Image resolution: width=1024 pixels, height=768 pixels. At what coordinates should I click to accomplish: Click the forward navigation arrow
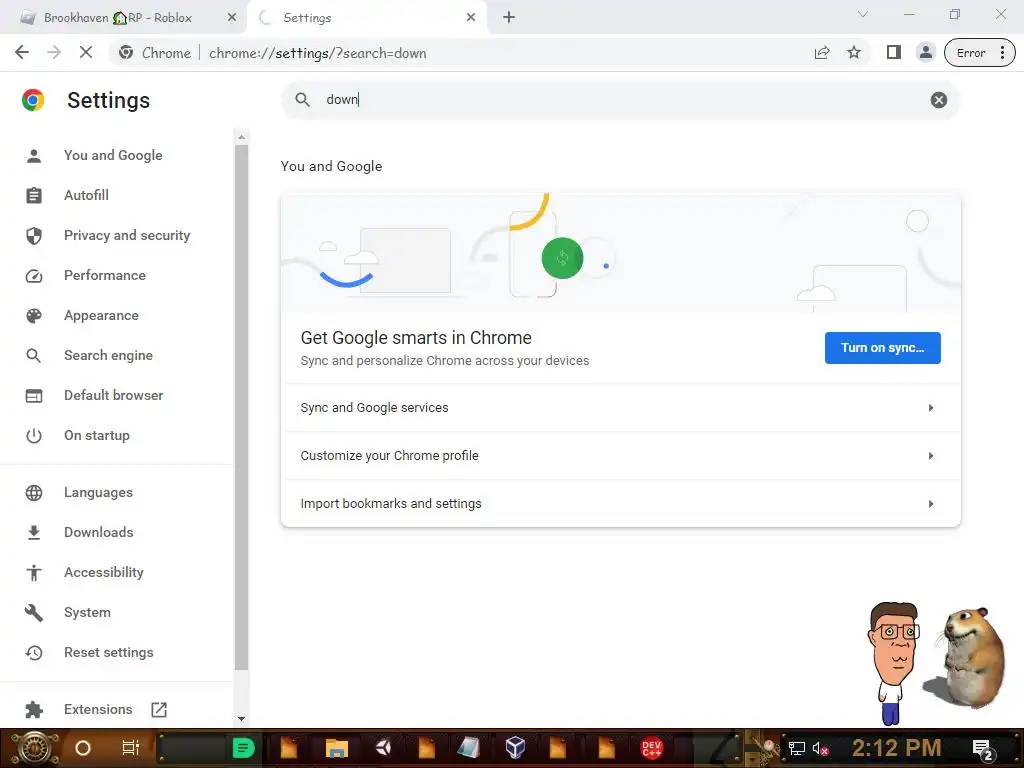pyautogui.click(x=54, y=52)
